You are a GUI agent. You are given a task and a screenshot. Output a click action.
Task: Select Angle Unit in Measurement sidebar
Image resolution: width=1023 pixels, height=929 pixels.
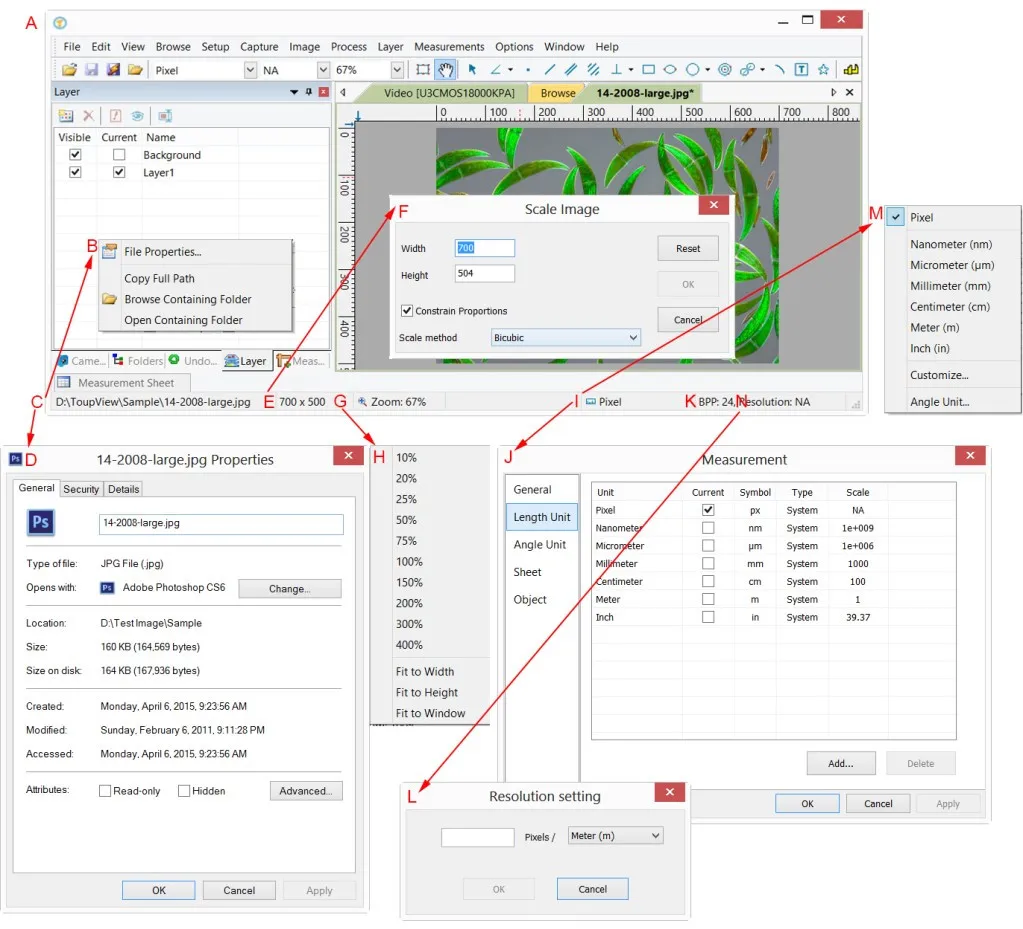(x=542, y=544)
